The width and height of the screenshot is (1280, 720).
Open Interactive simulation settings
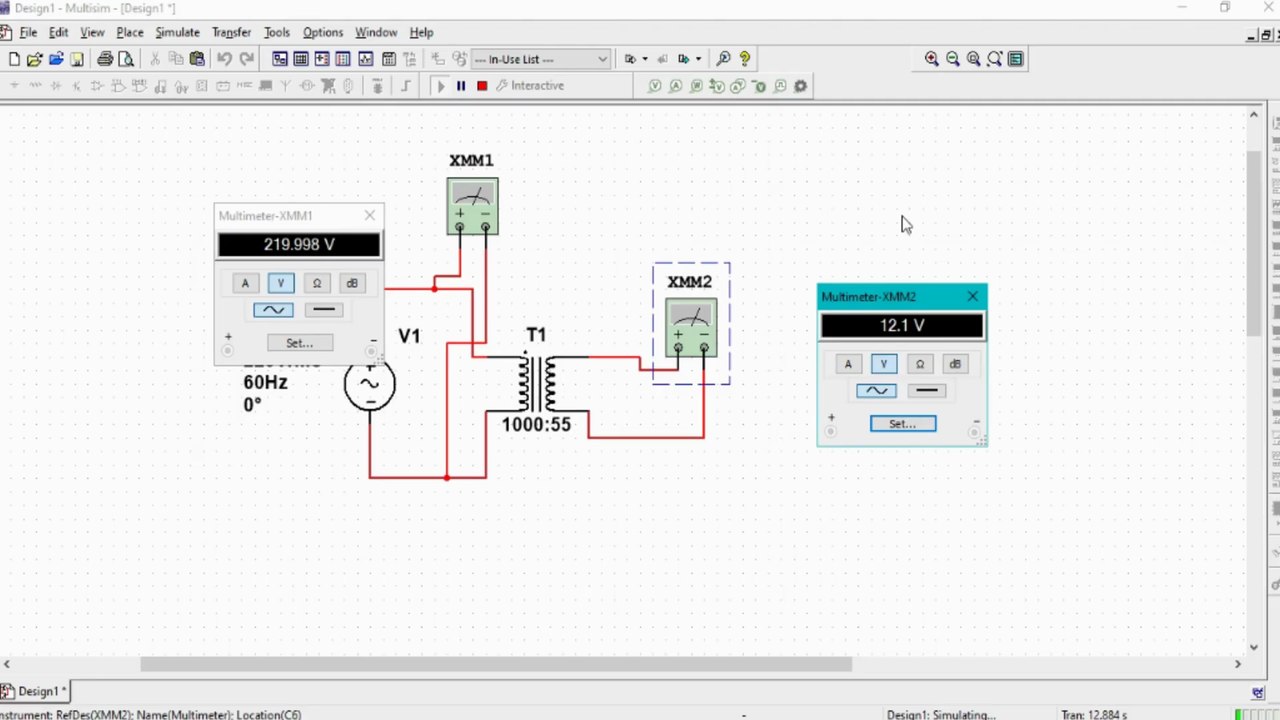[530, 86]
